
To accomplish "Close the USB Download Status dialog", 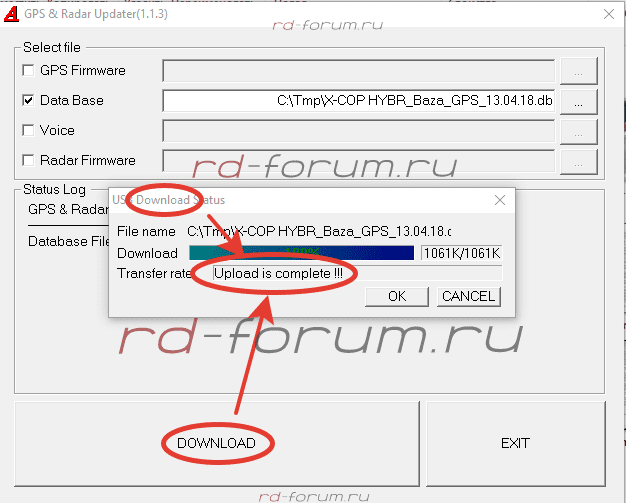I will [500, 200].
